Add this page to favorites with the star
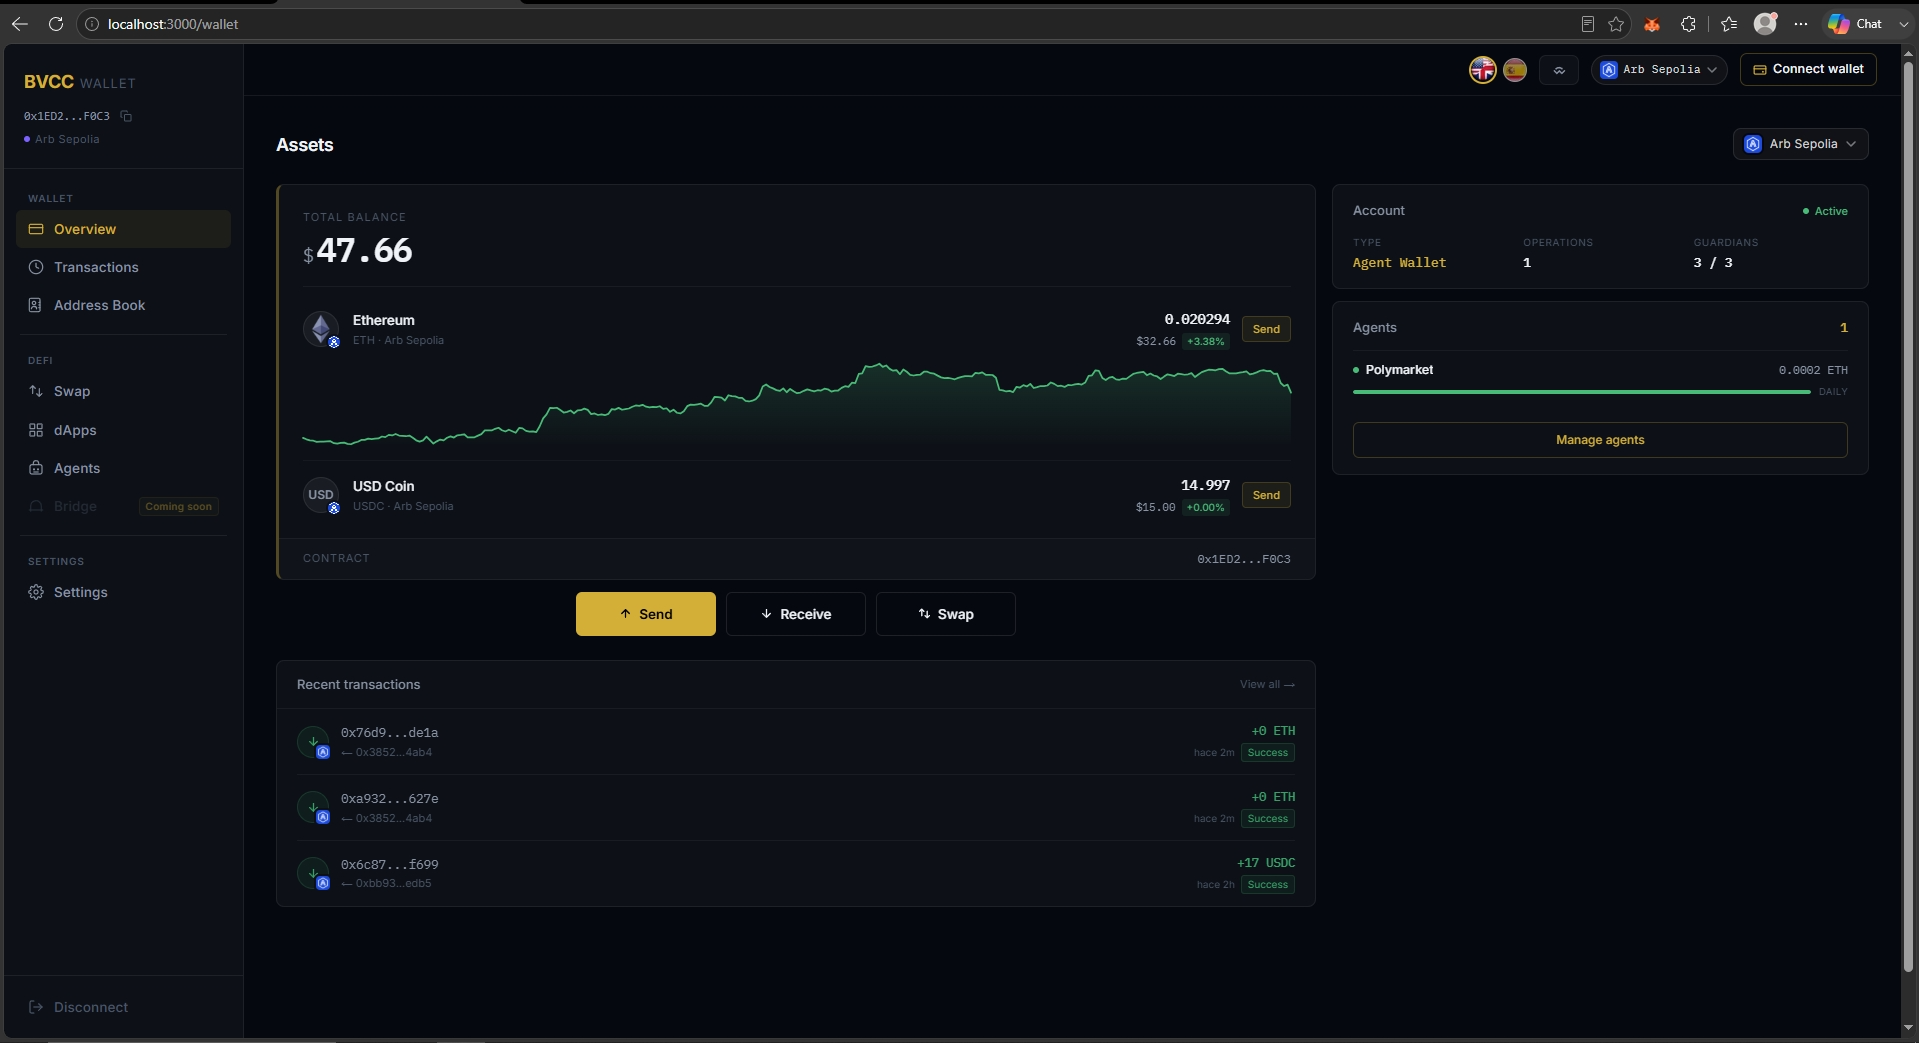This screenshot has height=1043, width=1919. coord(1616,24)
